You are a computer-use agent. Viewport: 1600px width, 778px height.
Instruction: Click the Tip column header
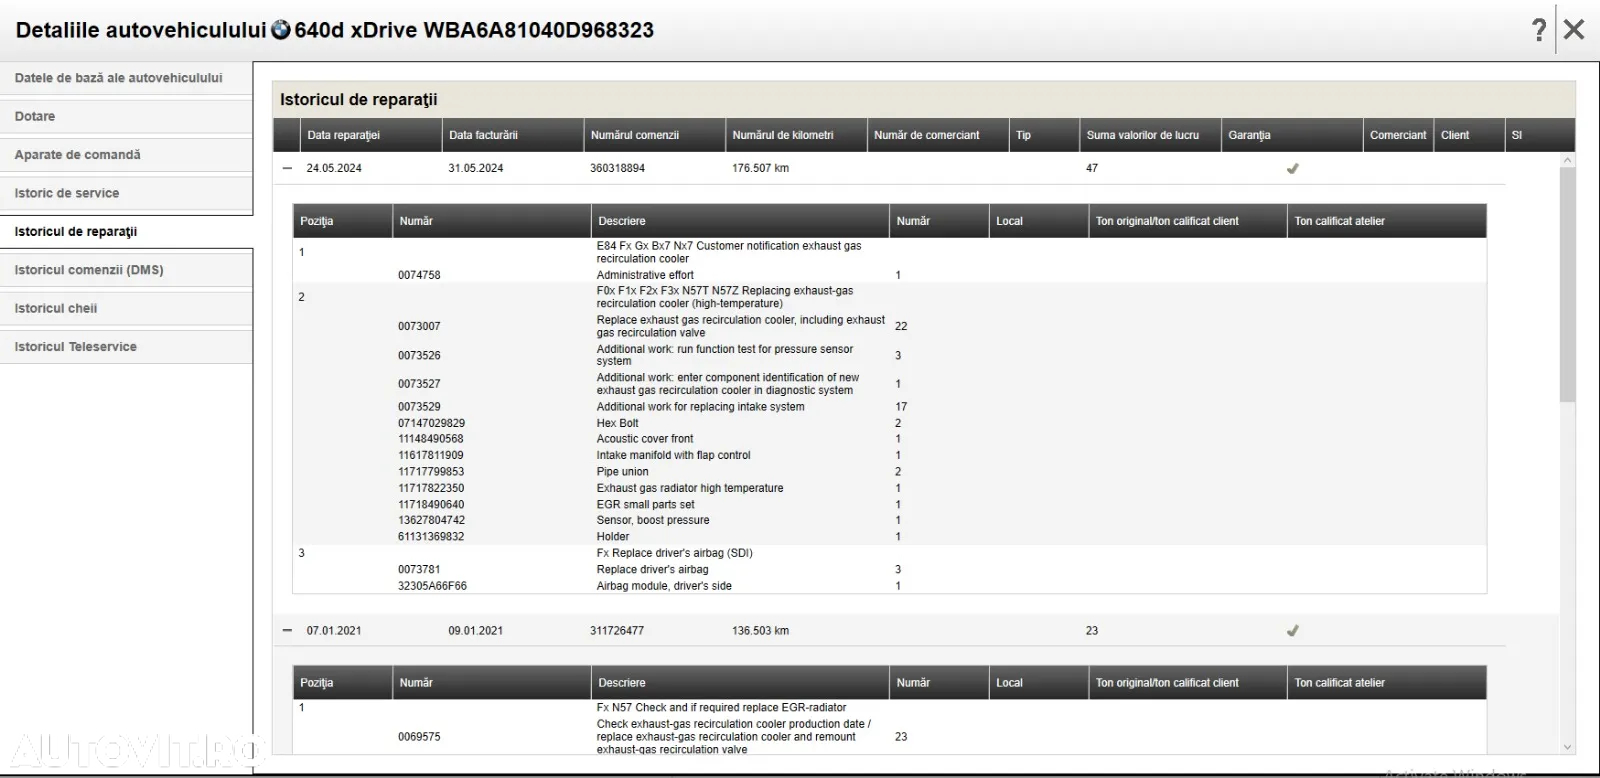[x=1044, y=135]
